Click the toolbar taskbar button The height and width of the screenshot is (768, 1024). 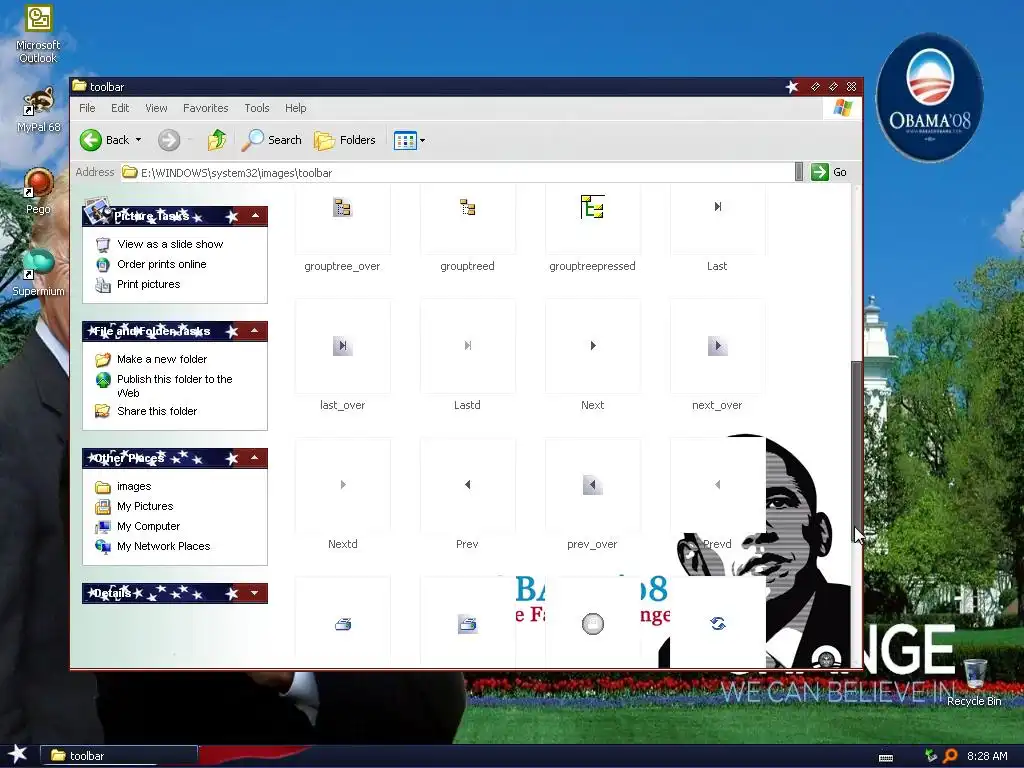[x=119, y=756]
